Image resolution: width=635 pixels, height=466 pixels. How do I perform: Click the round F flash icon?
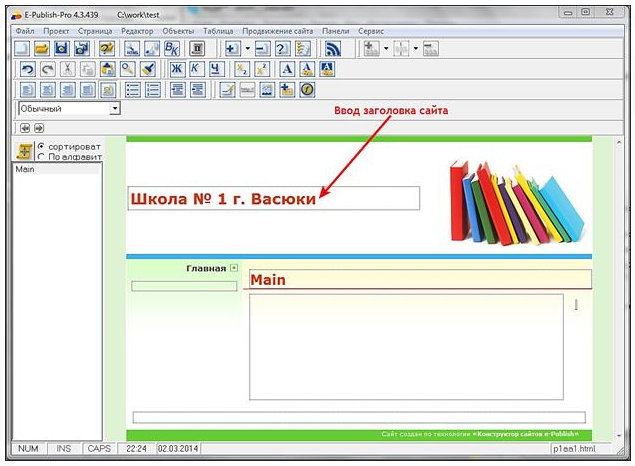click(x=307, y=90)
